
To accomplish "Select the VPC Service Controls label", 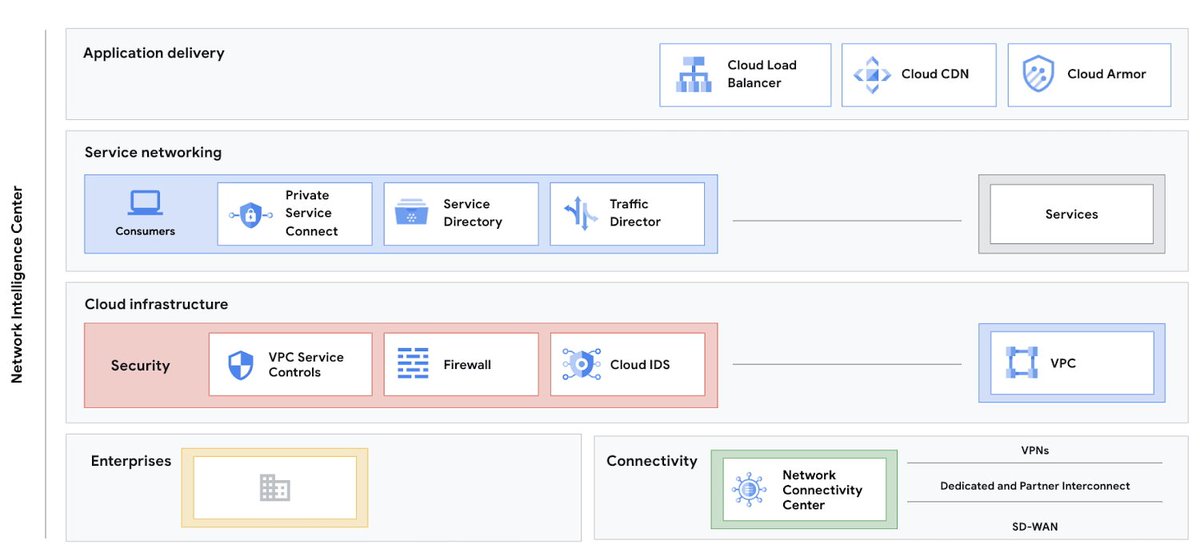I will tap(306, 365).
